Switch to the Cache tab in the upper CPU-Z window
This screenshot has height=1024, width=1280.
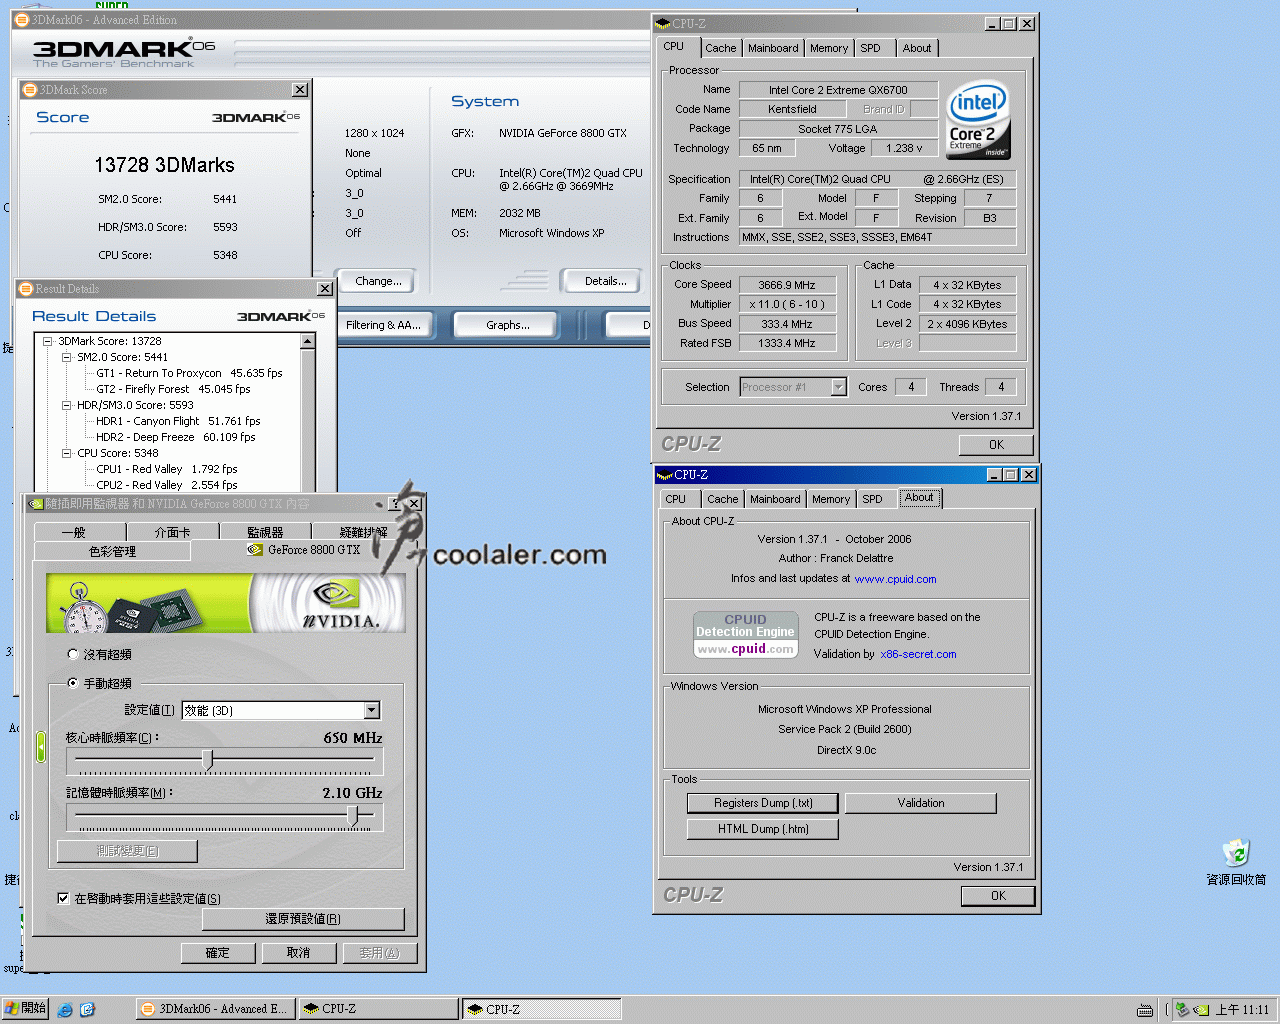pyautogui.click(x=720, y=48)
